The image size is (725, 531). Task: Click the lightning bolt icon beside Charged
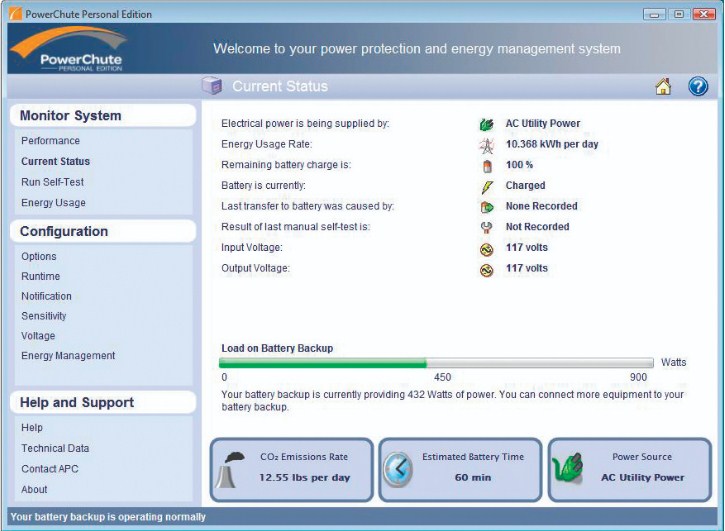point(487,187)
